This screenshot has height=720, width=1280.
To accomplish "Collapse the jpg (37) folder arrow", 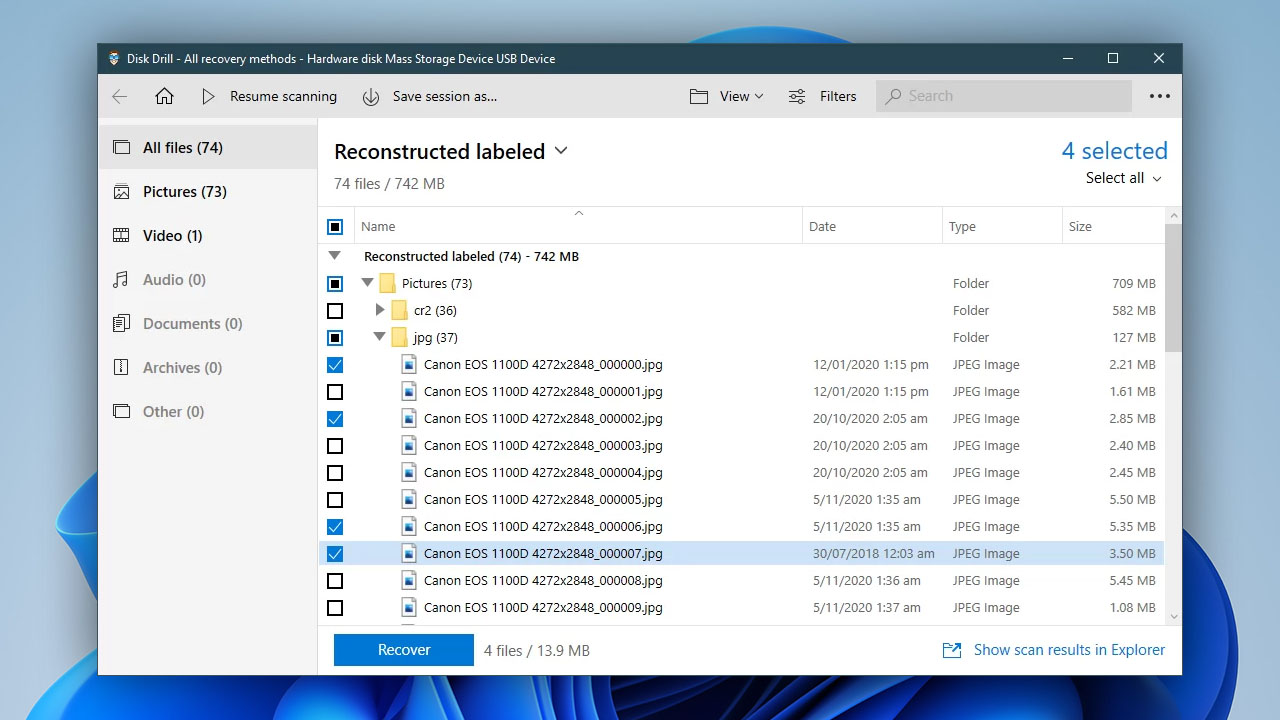I will 379,338.
